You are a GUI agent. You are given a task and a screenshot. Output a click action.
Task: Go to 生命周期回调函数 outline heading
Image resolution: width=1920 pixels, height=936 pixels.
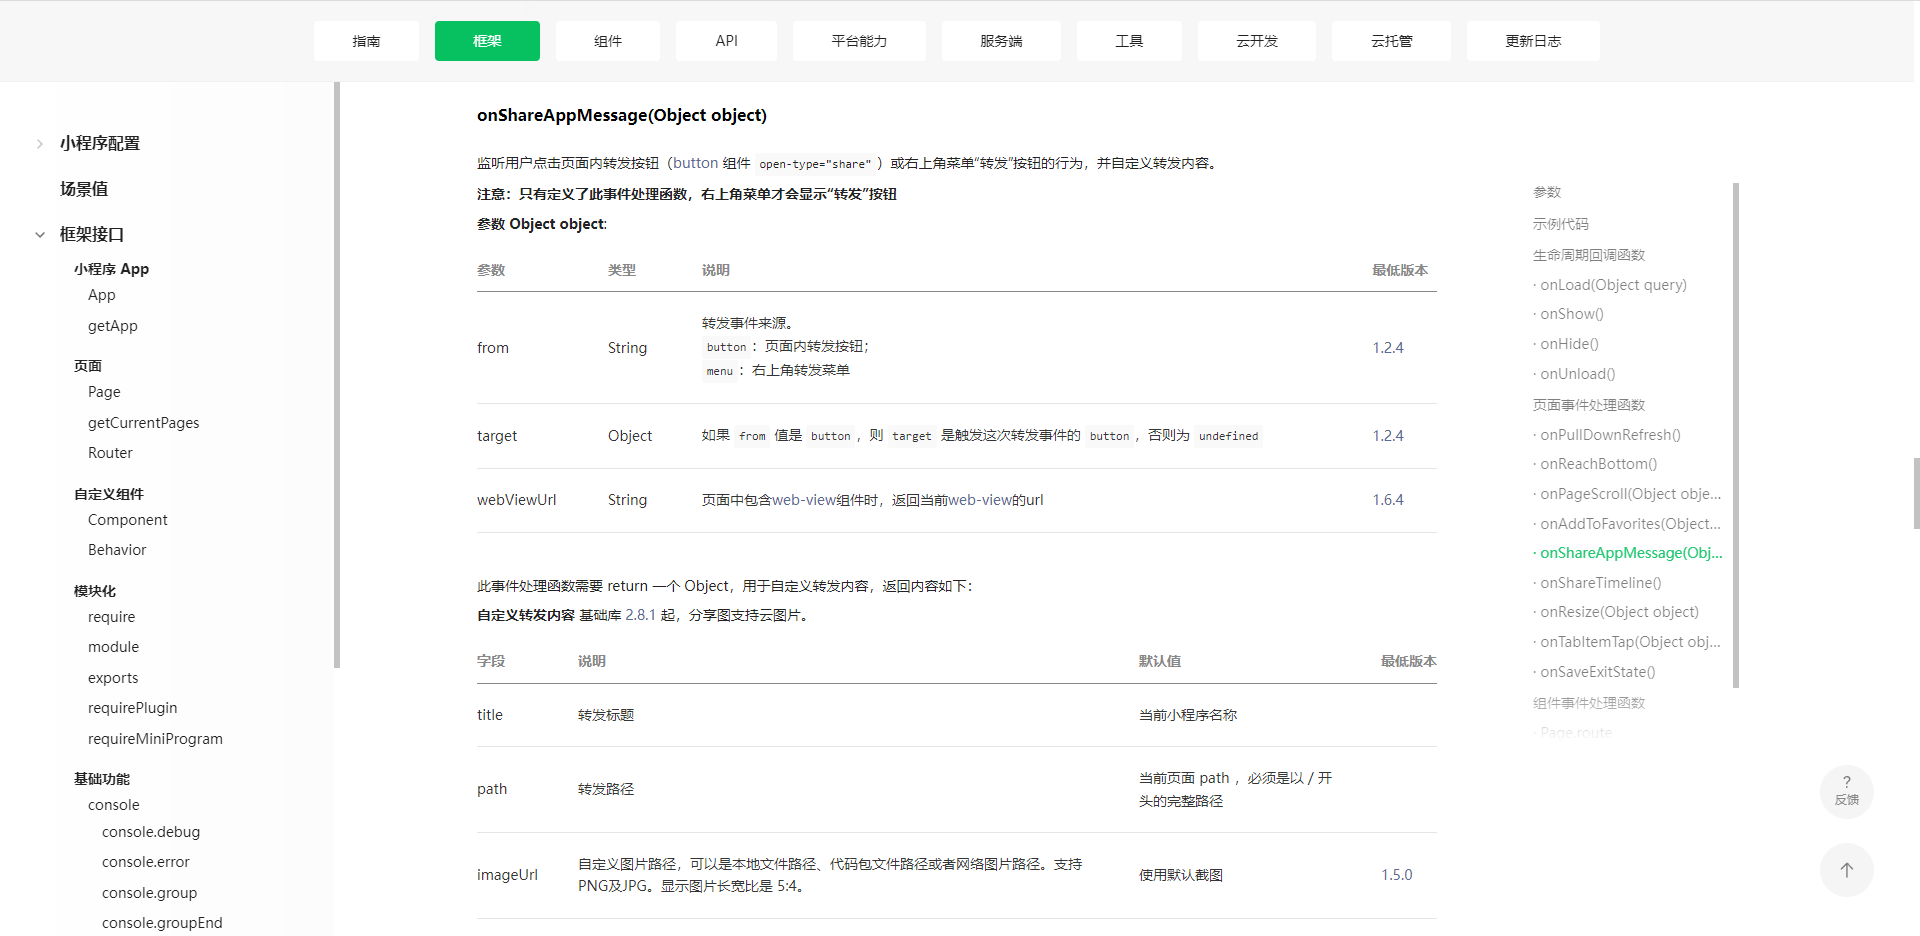1589,255
